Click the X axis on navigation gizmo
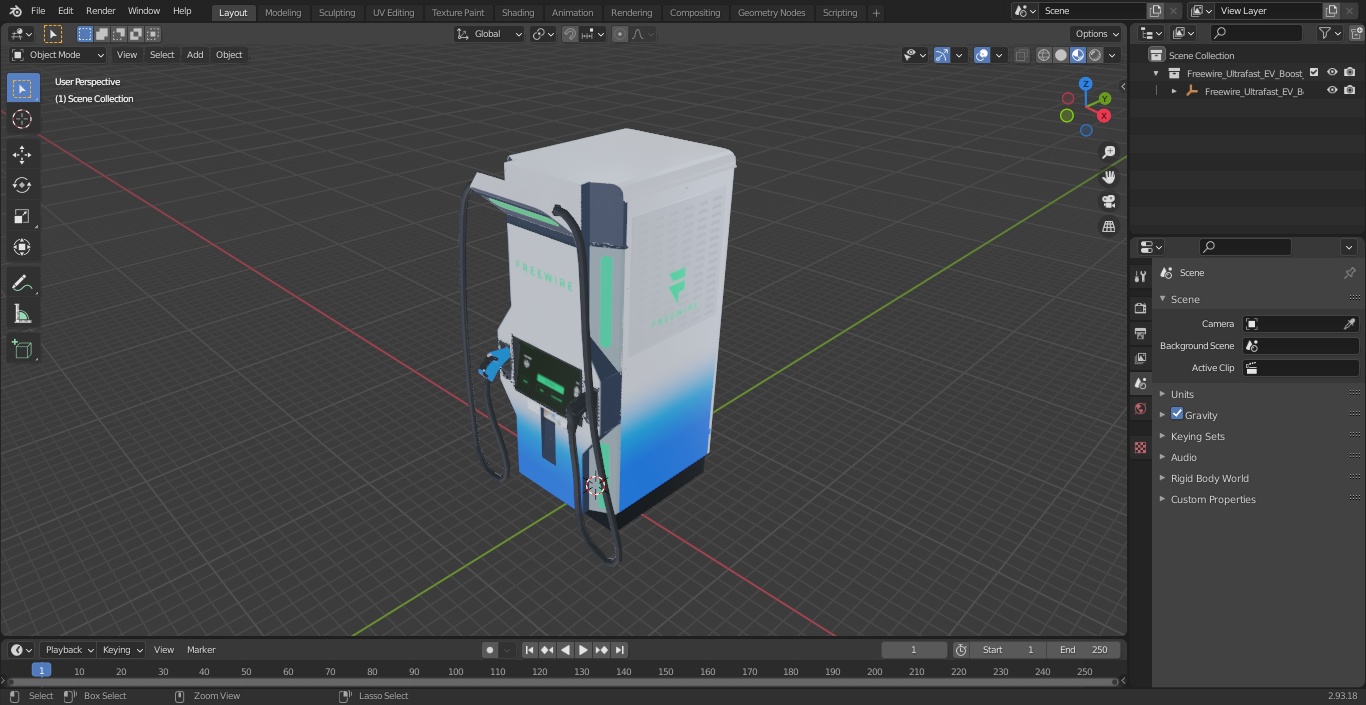This screenshot has height=705, width=1366. coord(1104,116)
